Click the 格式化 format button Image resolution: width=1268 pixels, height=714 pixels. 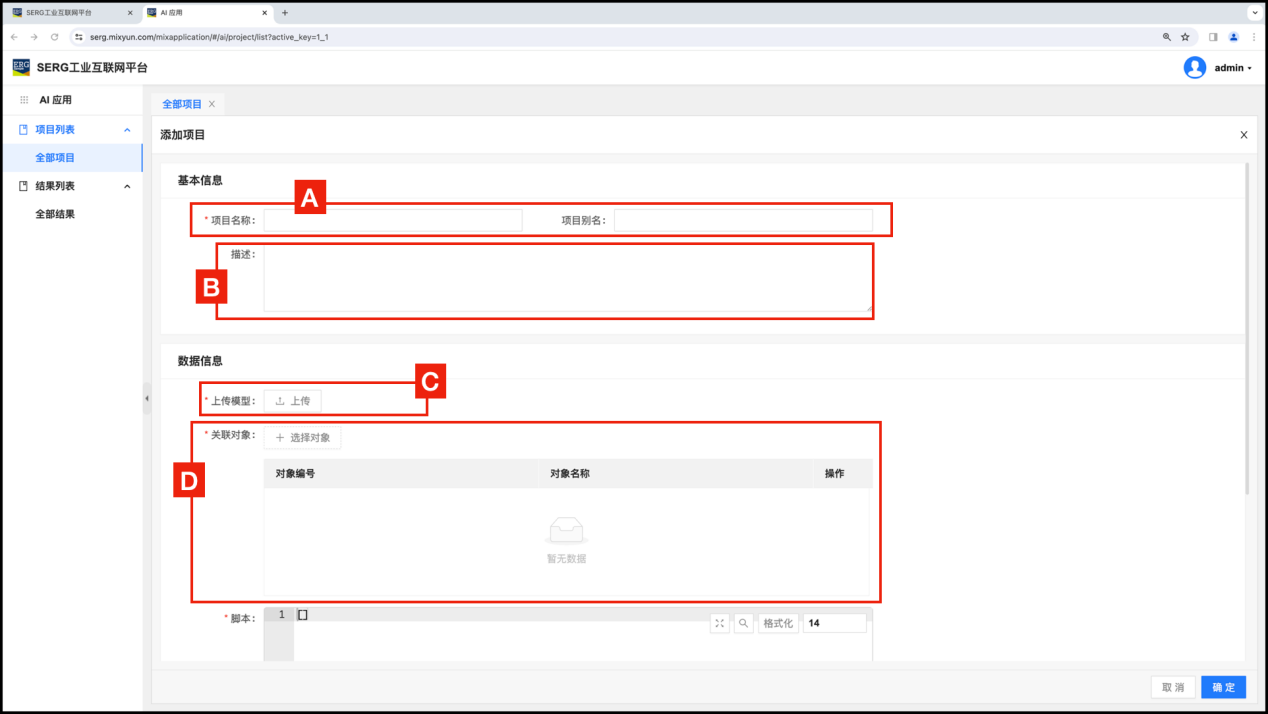778,623
